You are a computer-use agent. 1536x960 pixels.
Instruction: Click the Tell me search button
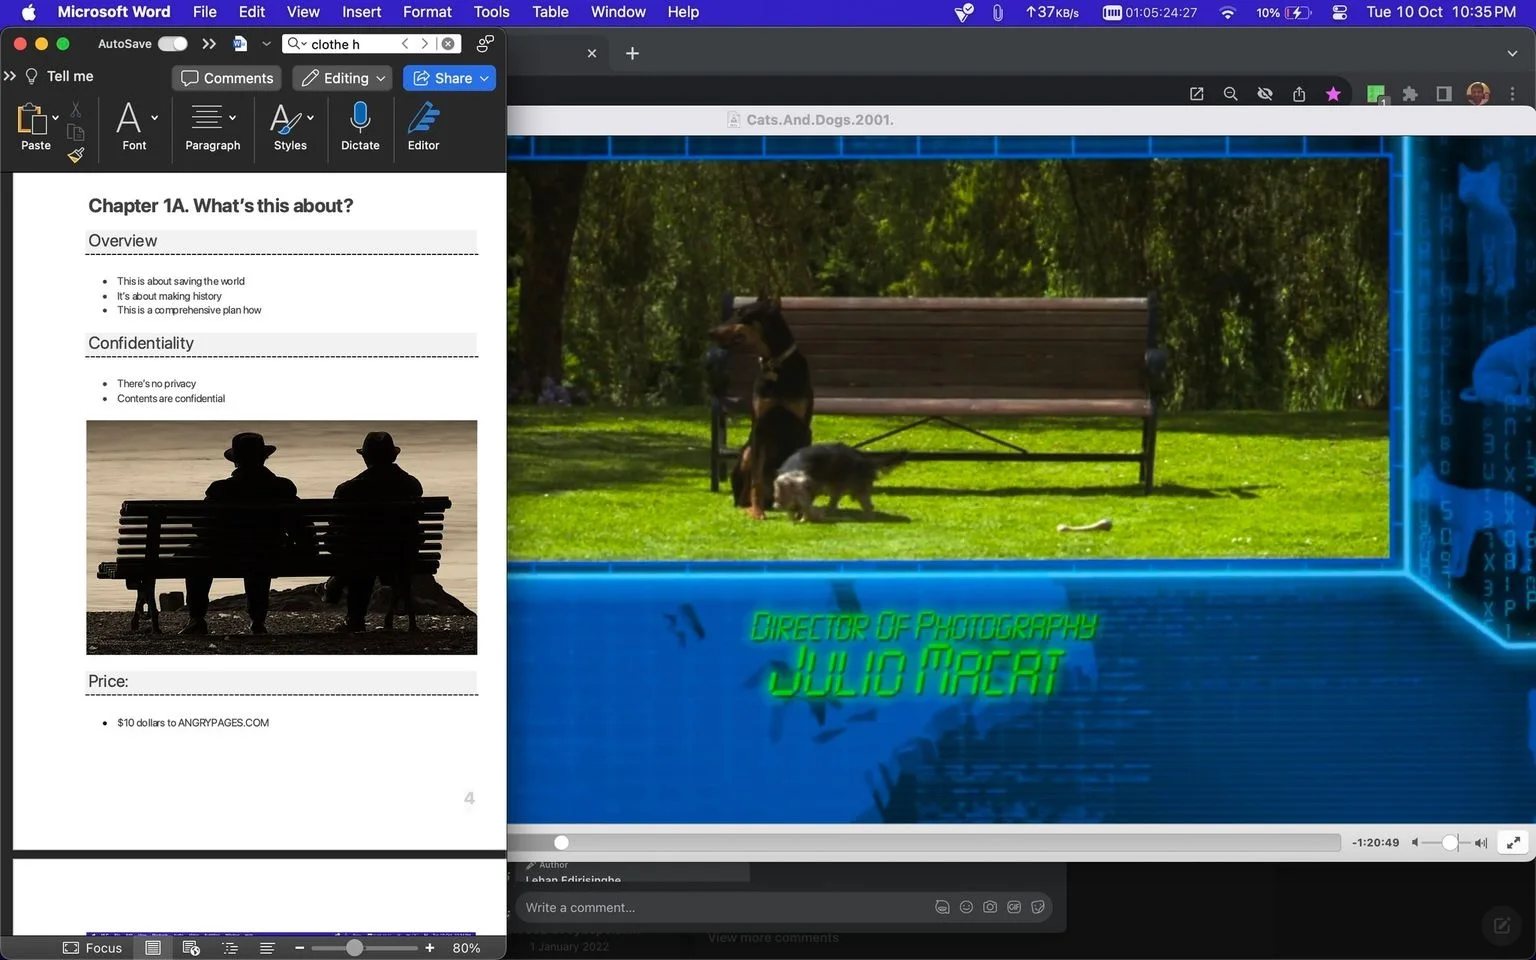tap(58, 76)
